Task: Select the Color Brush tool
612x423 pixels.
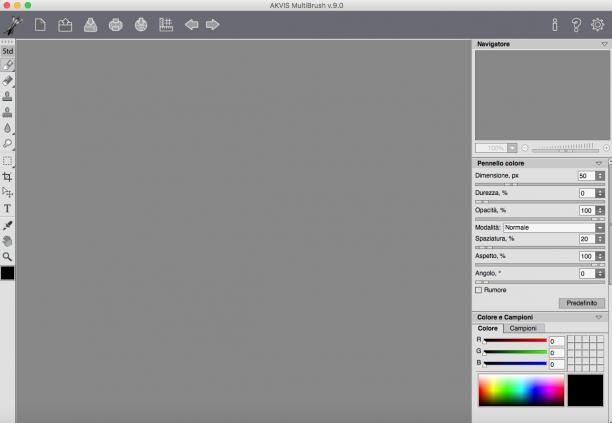Action: point(7,65)
